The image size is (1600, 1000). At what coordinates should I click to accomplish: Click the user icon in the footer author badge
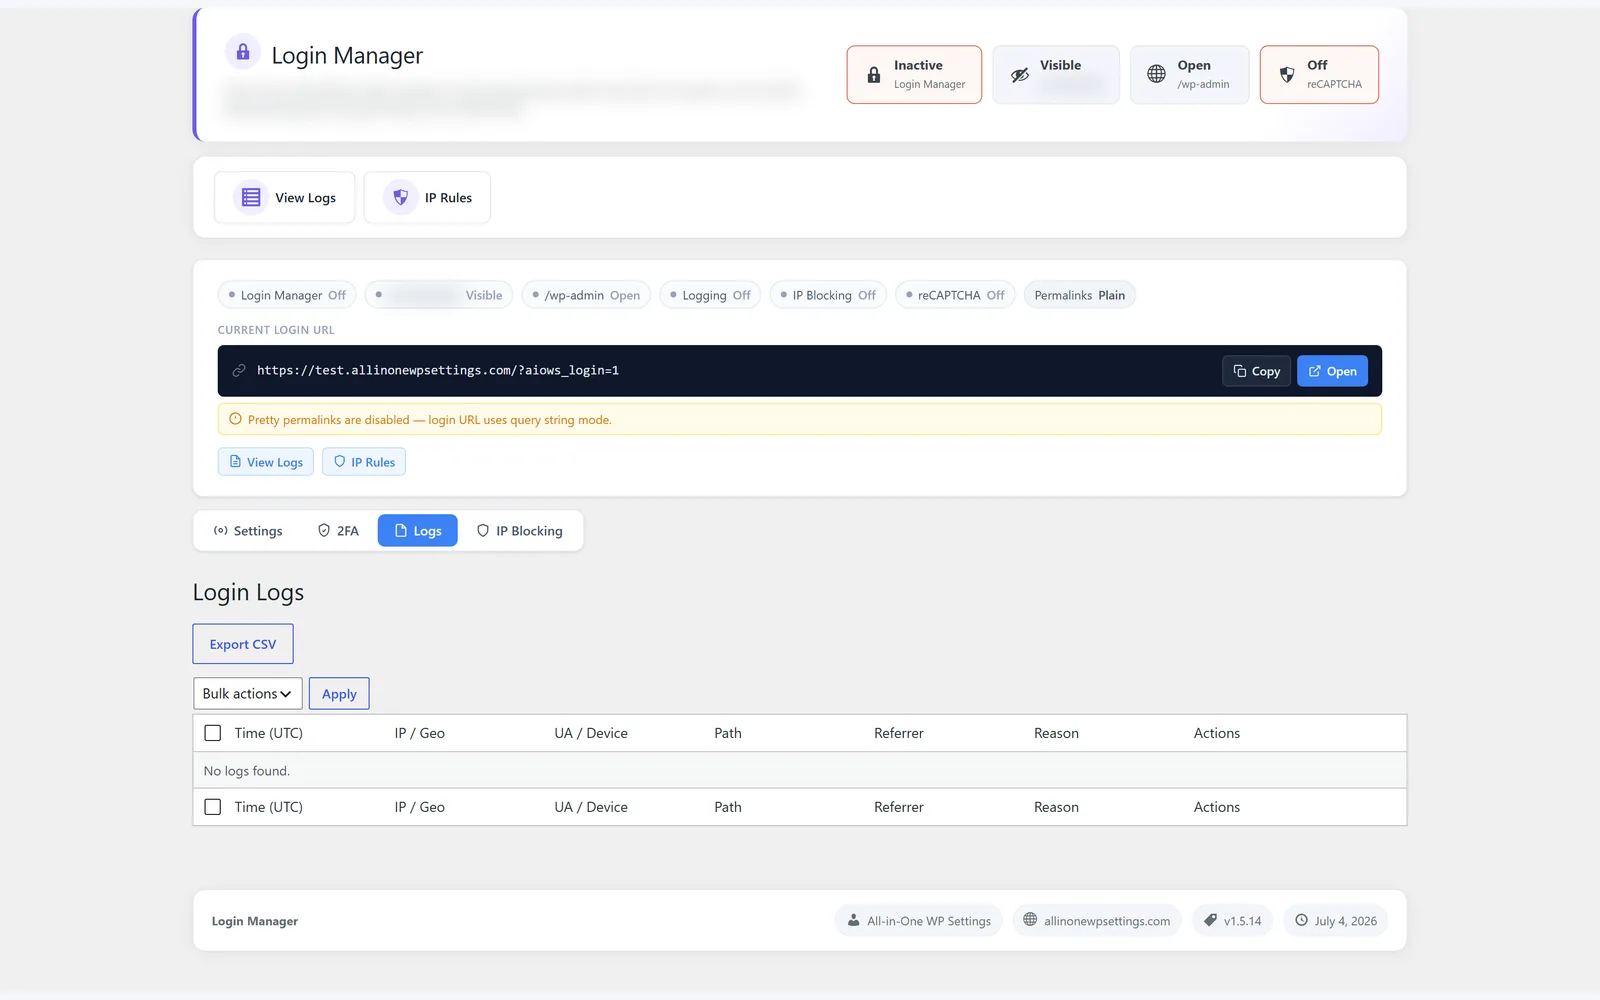853,920
